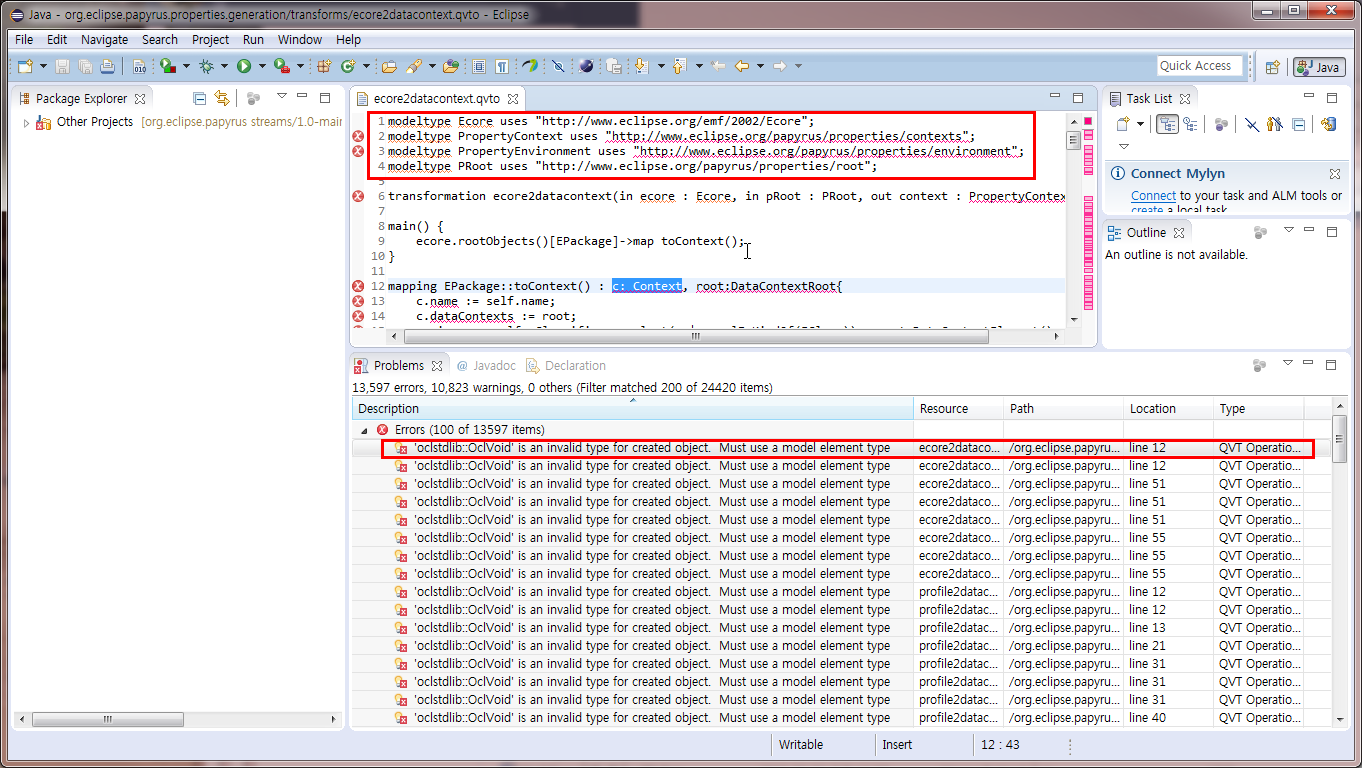Open the Package Explorer view menu triangle

point(282,97)
